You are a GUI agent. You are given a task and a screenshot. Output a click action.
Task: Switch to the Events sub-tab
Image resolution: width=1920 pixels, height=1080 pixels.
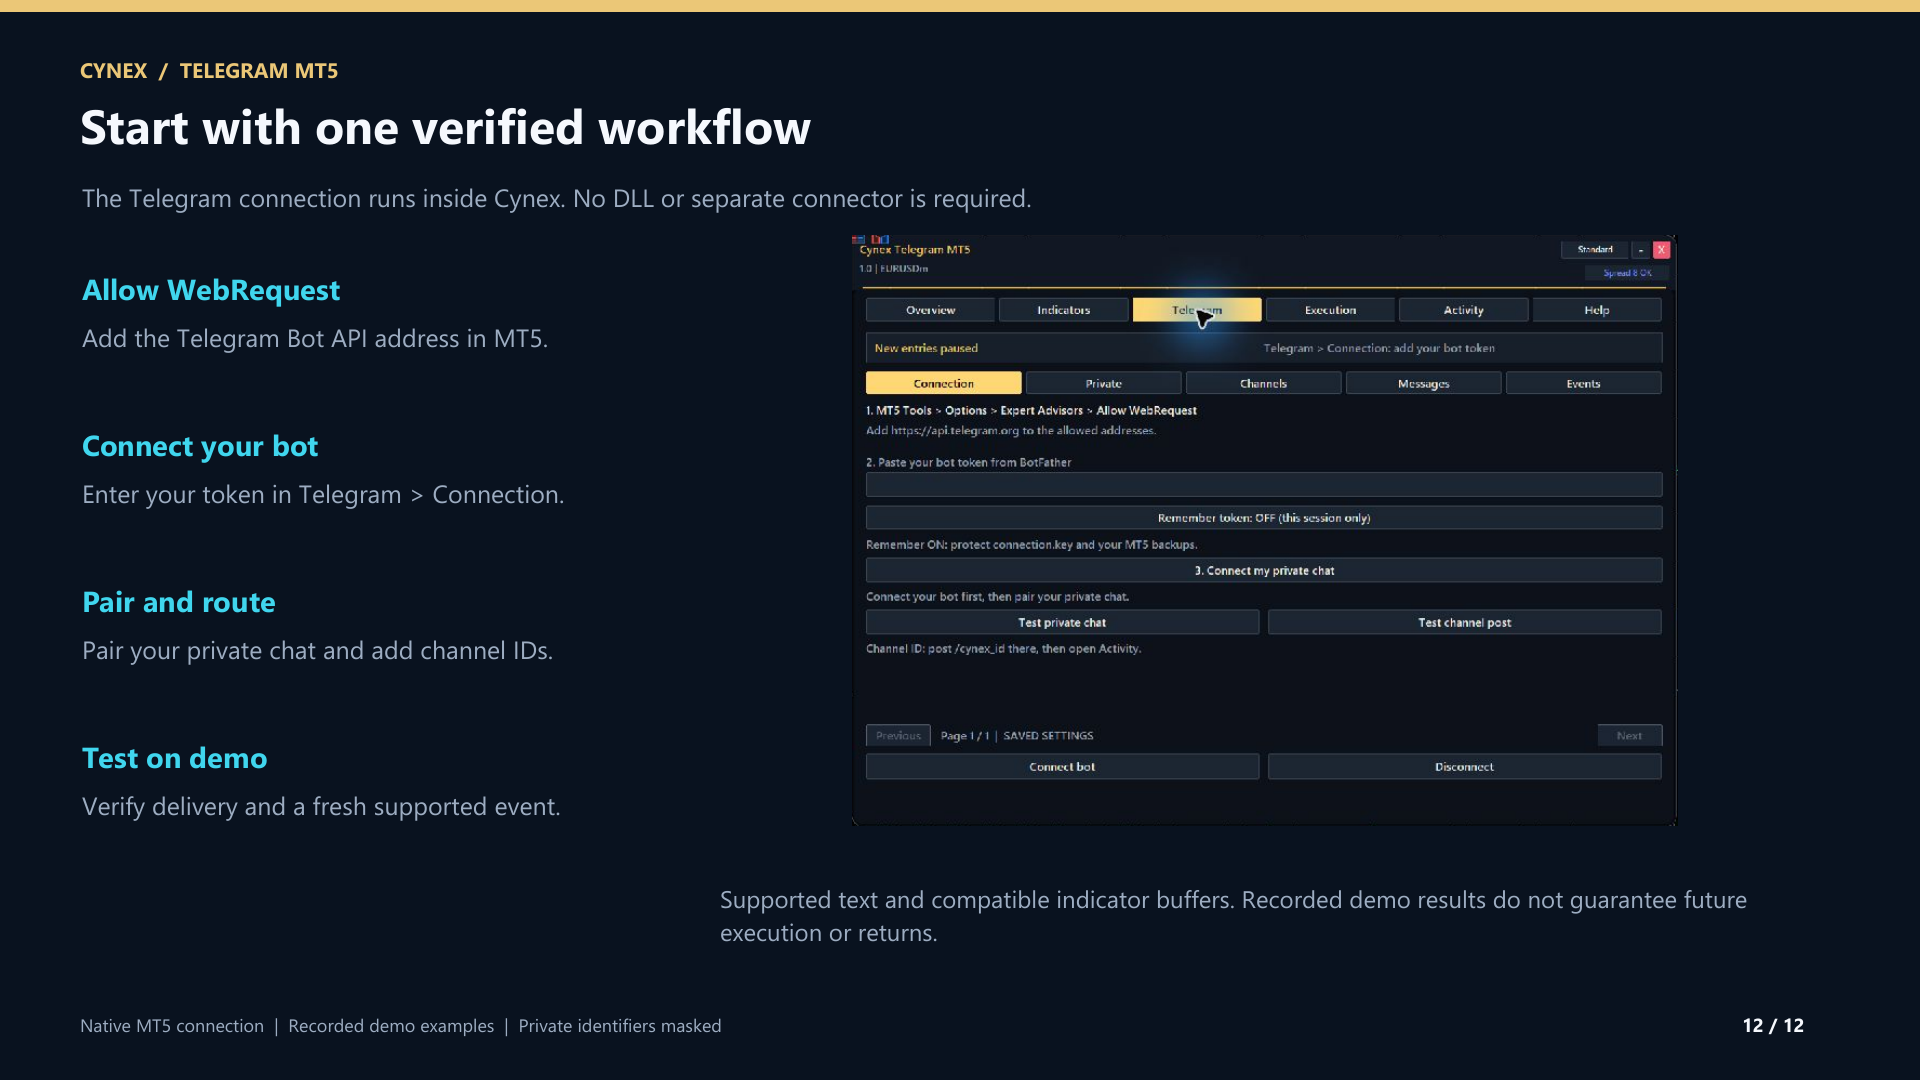pos(1583,383)
